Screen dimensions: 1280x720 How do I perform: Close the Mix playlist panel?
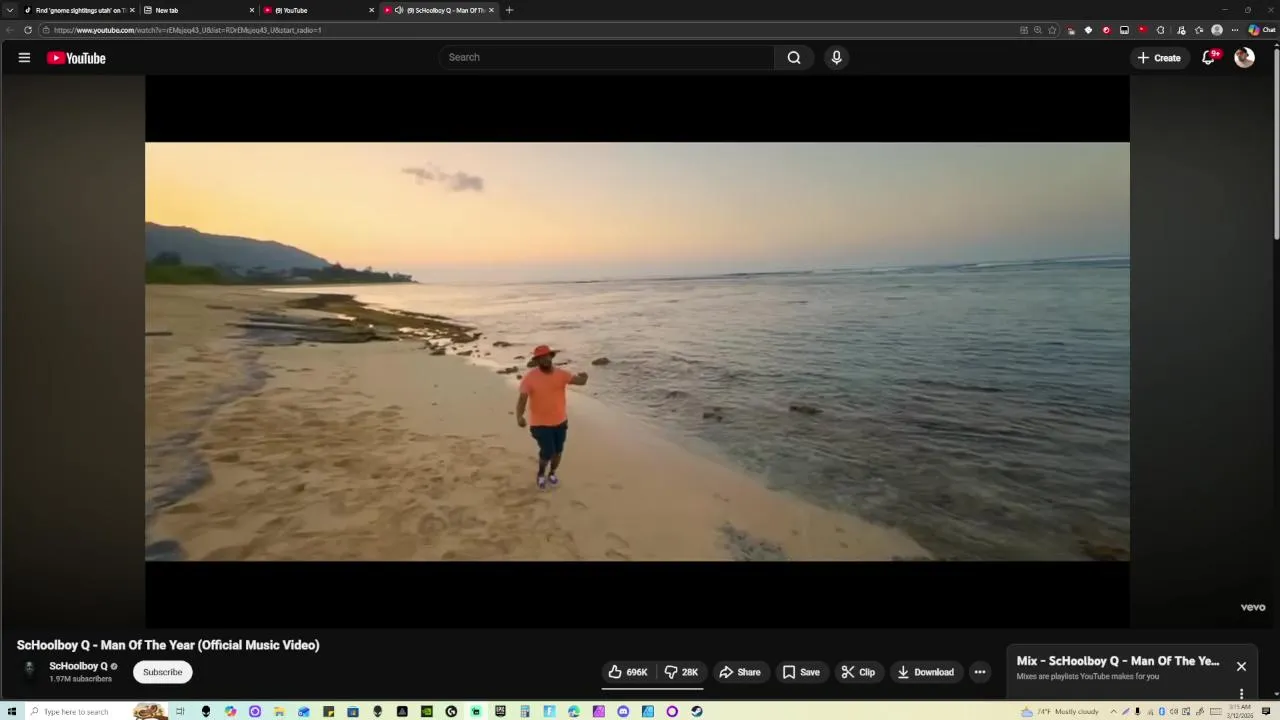point(1241,666)
